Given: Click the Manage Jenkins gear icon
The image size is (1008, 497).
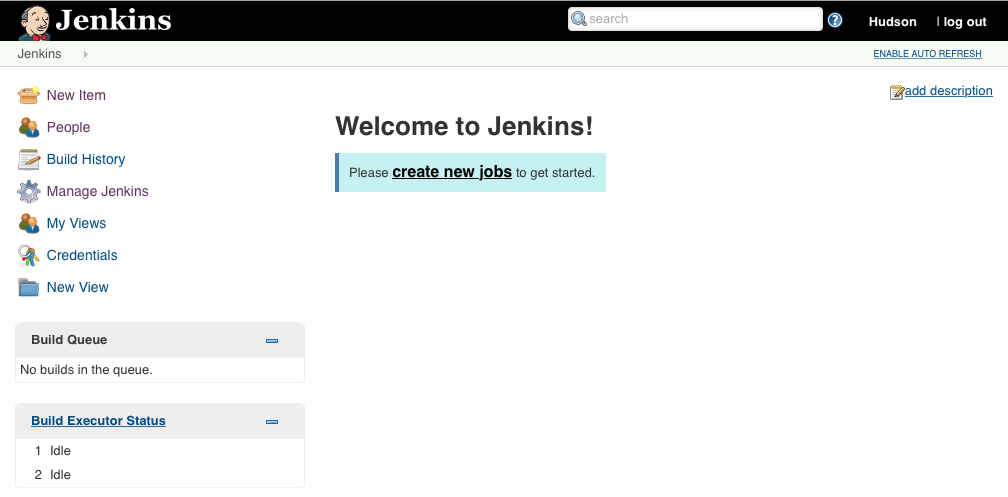Looking at the screenshot, I should [x=29, y=192].
